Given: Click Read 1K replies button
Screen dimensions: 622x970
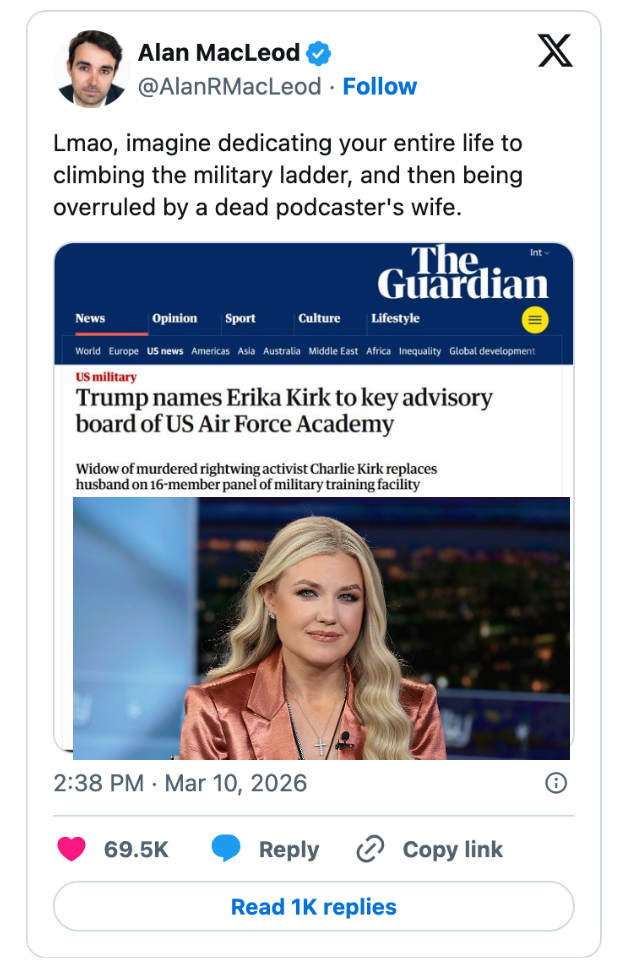Looking at the screenshot, I should click(x=314, y=906).
